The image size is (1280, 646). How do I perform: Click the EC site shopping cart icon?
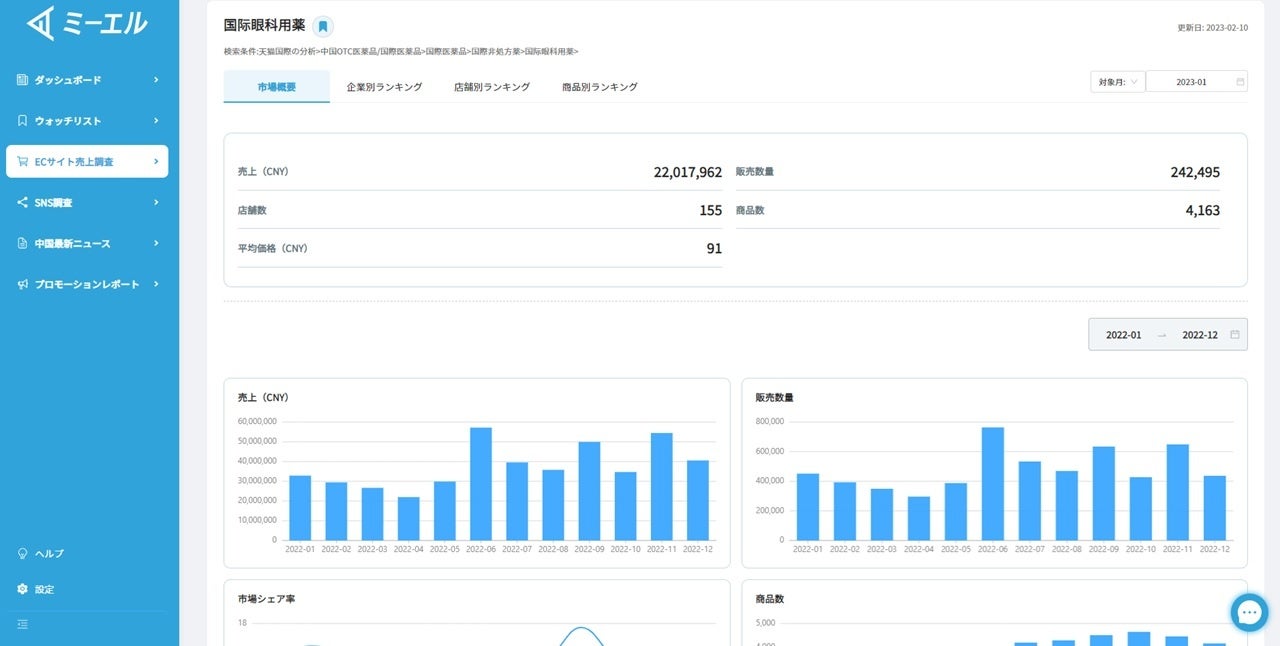click(x=22, y=162)
